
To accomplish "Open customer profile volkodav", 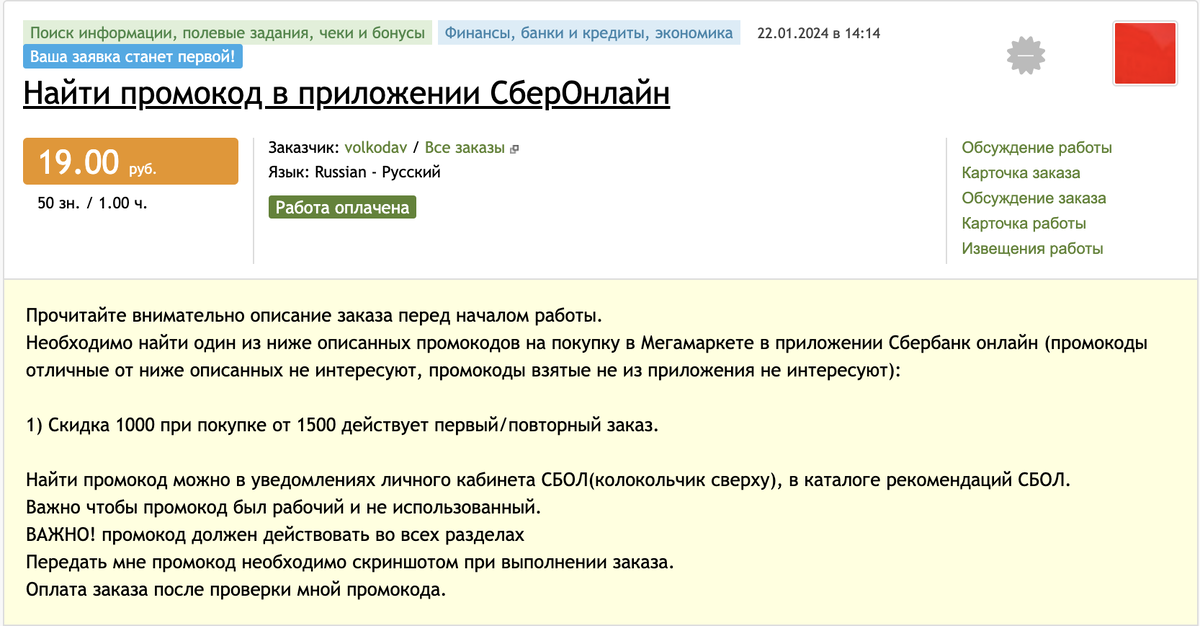I will tap(376, 147).
